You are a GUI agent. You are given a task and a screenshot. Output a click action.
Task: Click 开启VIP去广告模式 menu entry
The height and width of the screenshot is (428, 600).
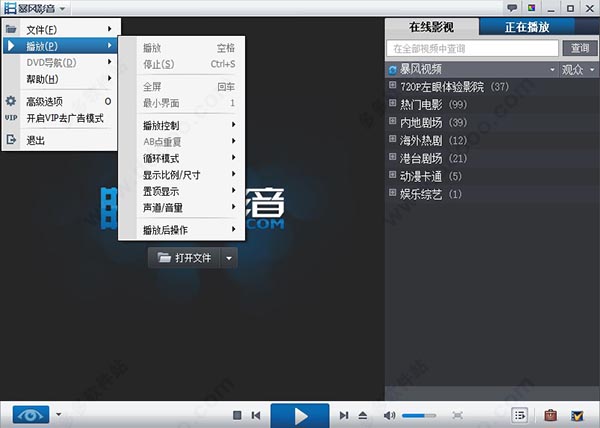point(61,118)
